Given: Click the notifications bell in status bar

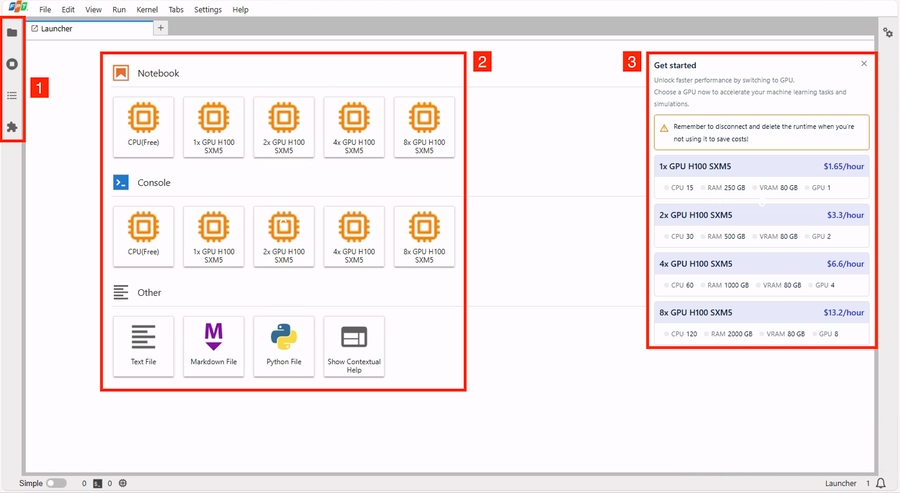Looking at the screenshot, I should click(881, 483).
